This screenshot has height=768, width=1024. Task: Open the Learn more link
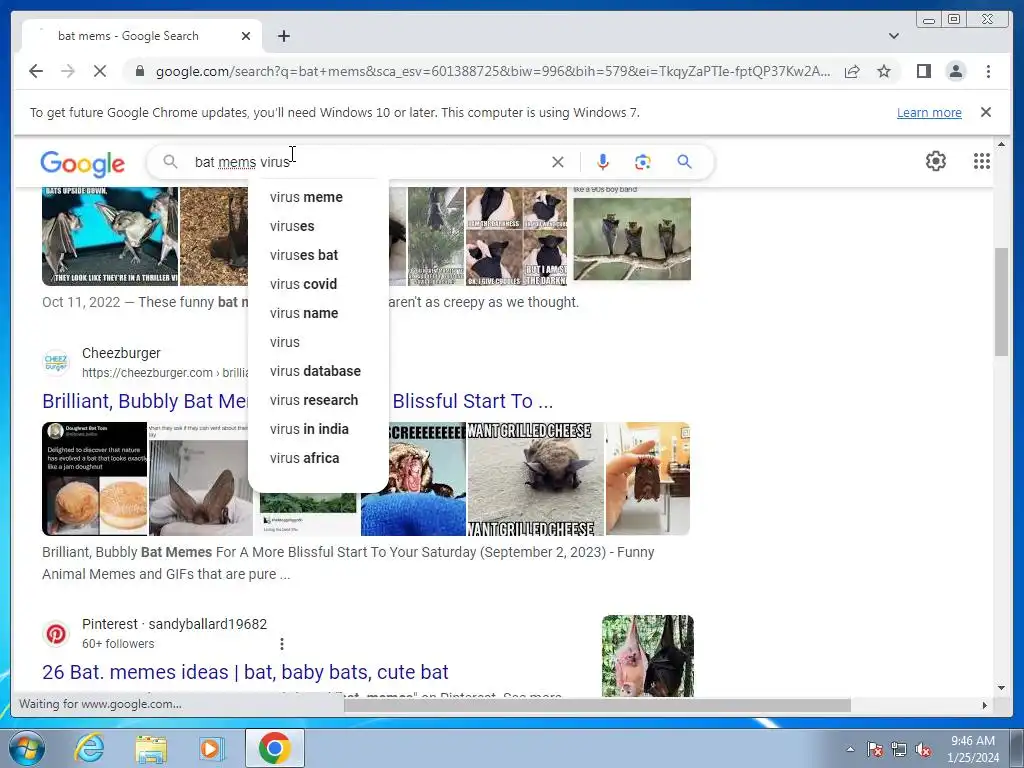(x=929, y=112)
